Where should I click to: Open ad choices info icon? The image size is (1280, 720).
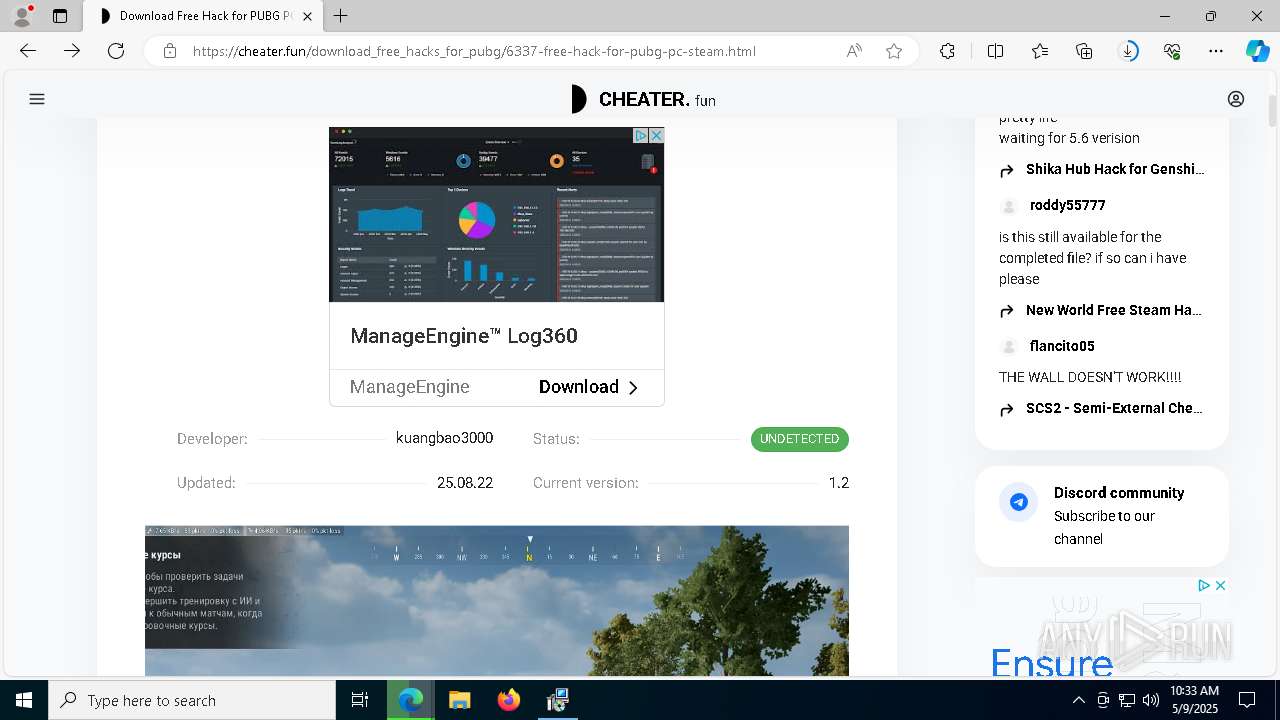click(x=641, y=135)
